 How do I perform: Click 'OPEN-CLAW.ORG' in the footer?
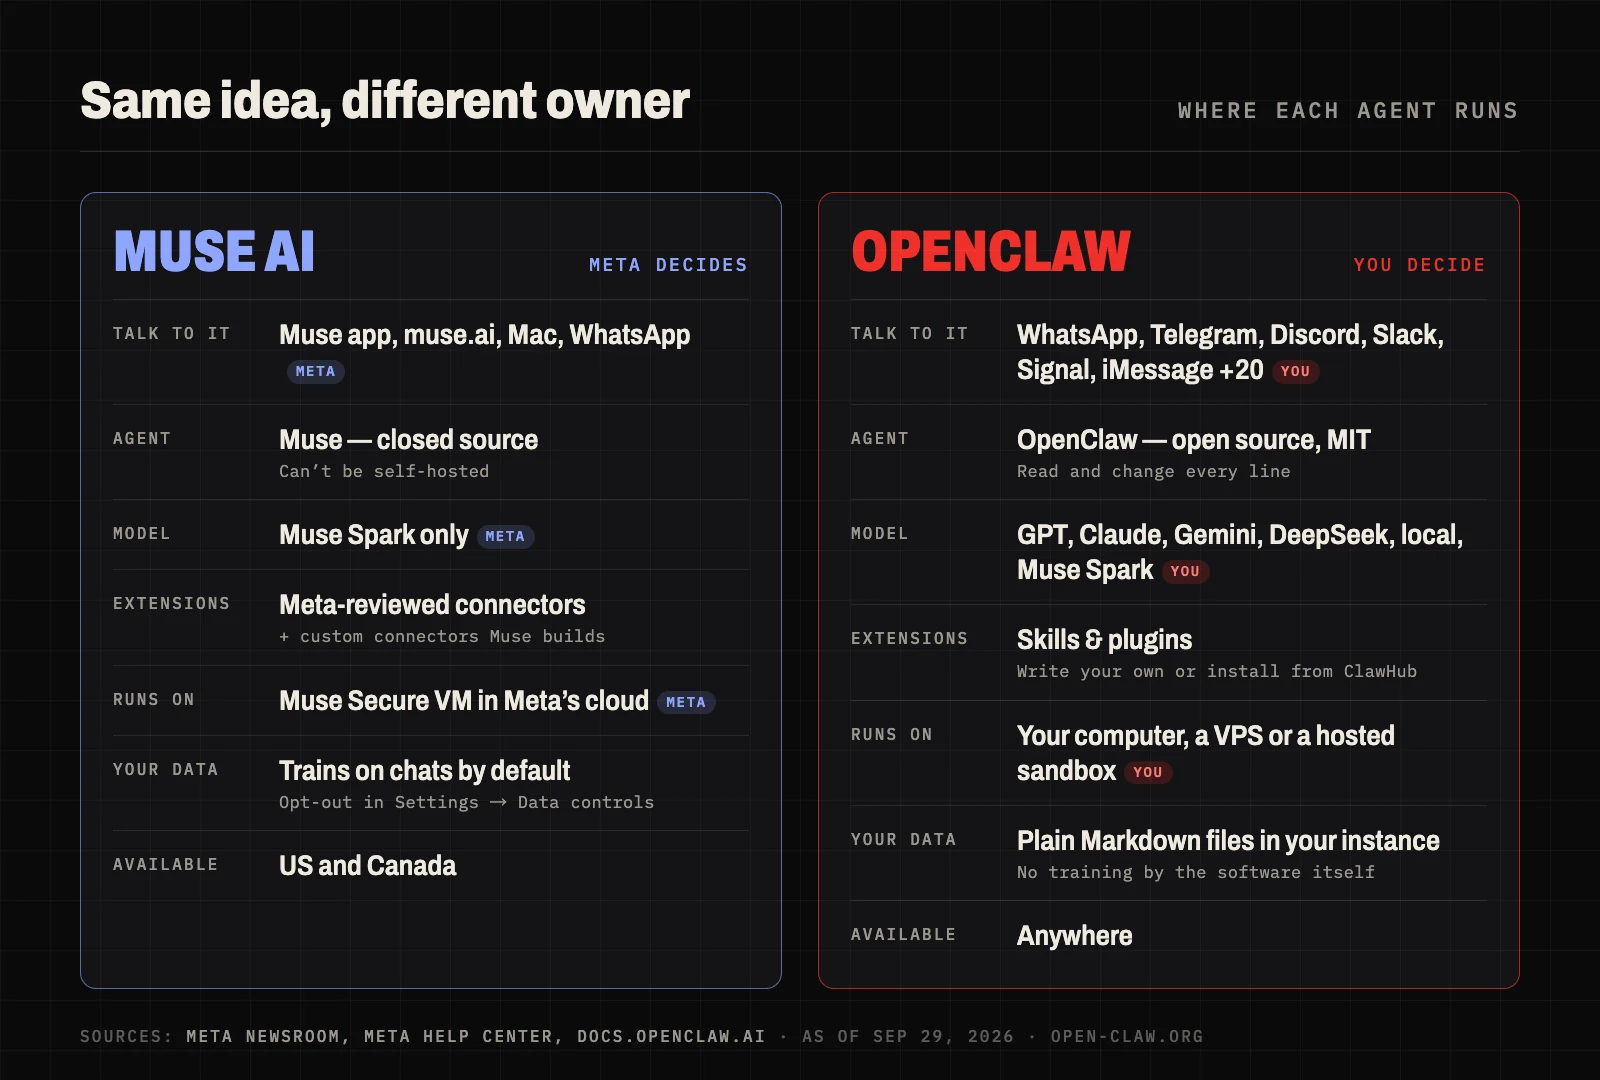tap(1127, 1037)
